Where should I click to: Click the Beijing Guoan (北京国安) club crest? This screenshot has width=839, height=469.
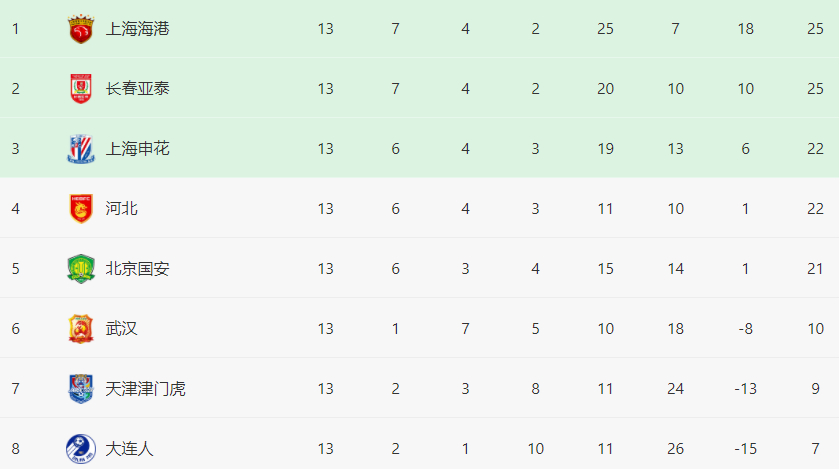(80, 269)
